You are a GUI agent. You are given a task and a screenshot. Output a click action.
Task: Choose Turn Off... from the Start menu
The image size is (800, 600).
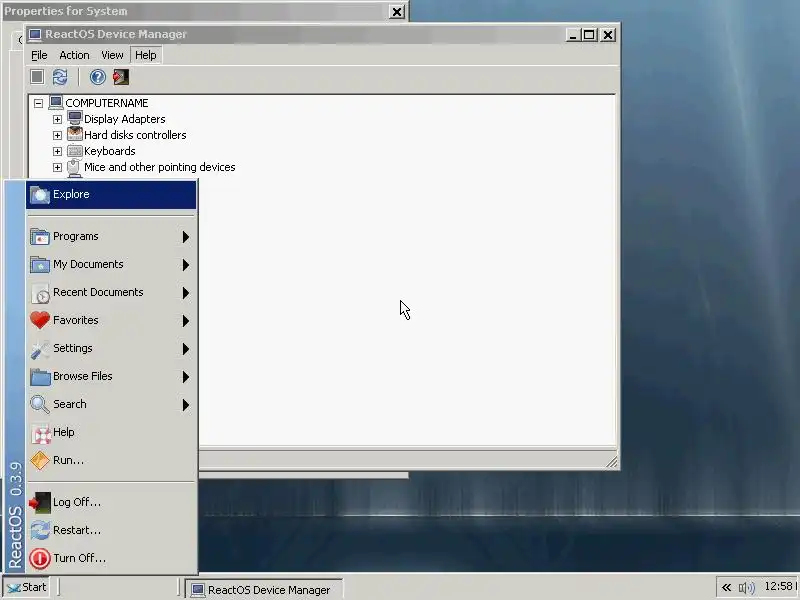point(111,559)
